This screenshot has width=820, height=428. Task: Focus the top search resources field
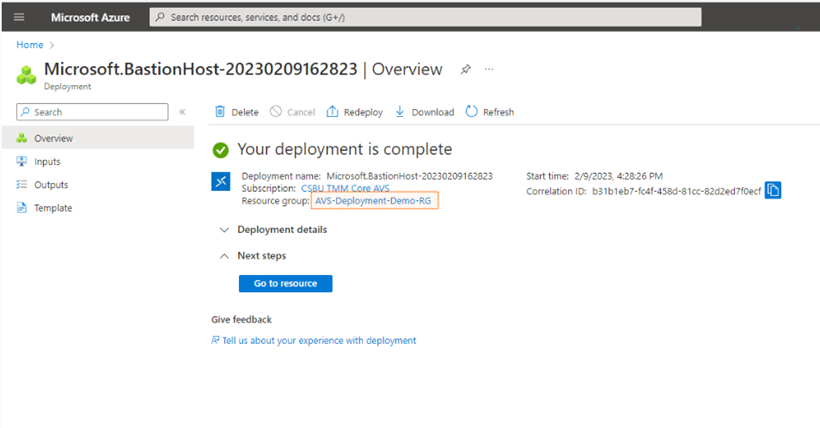tap(425, 17)
